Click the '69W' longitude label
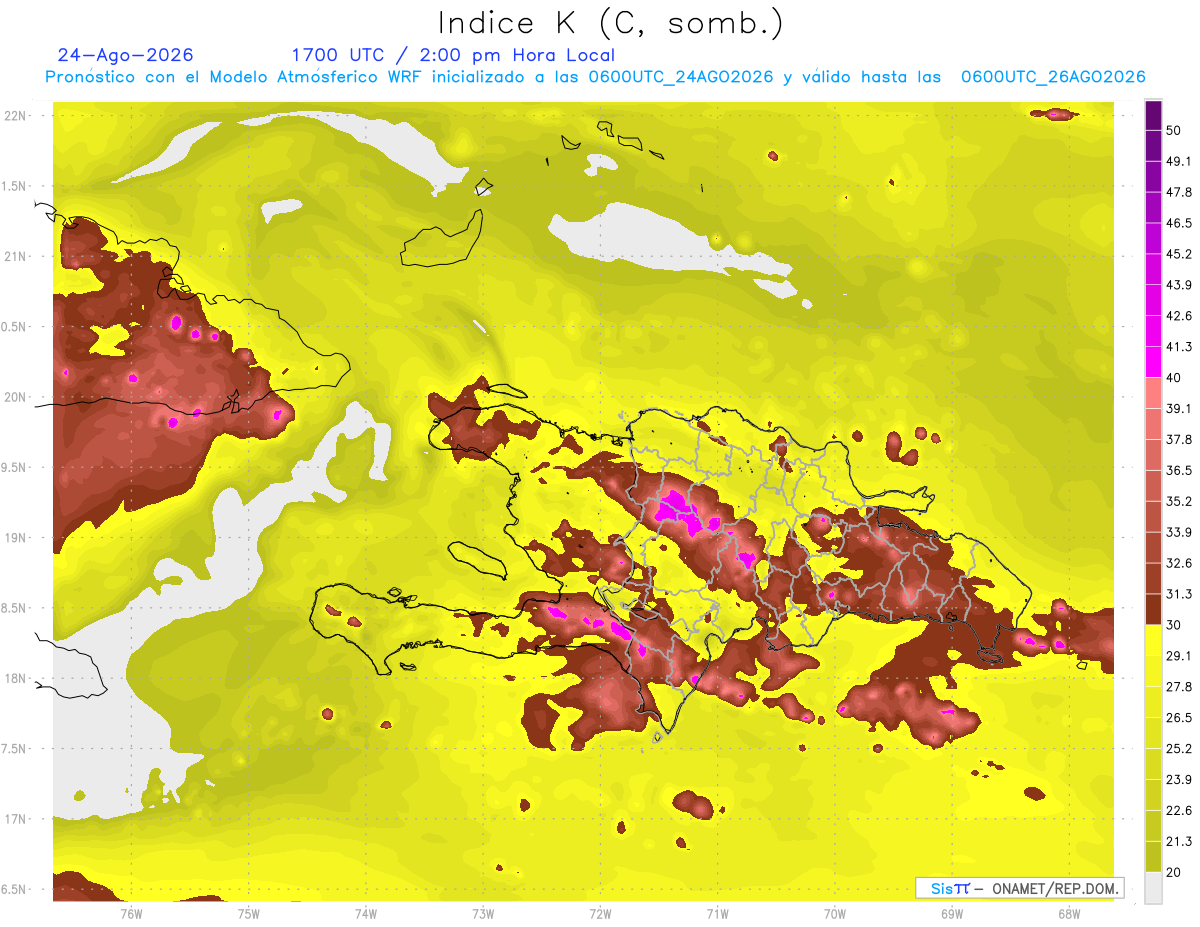 coord(952,913)
